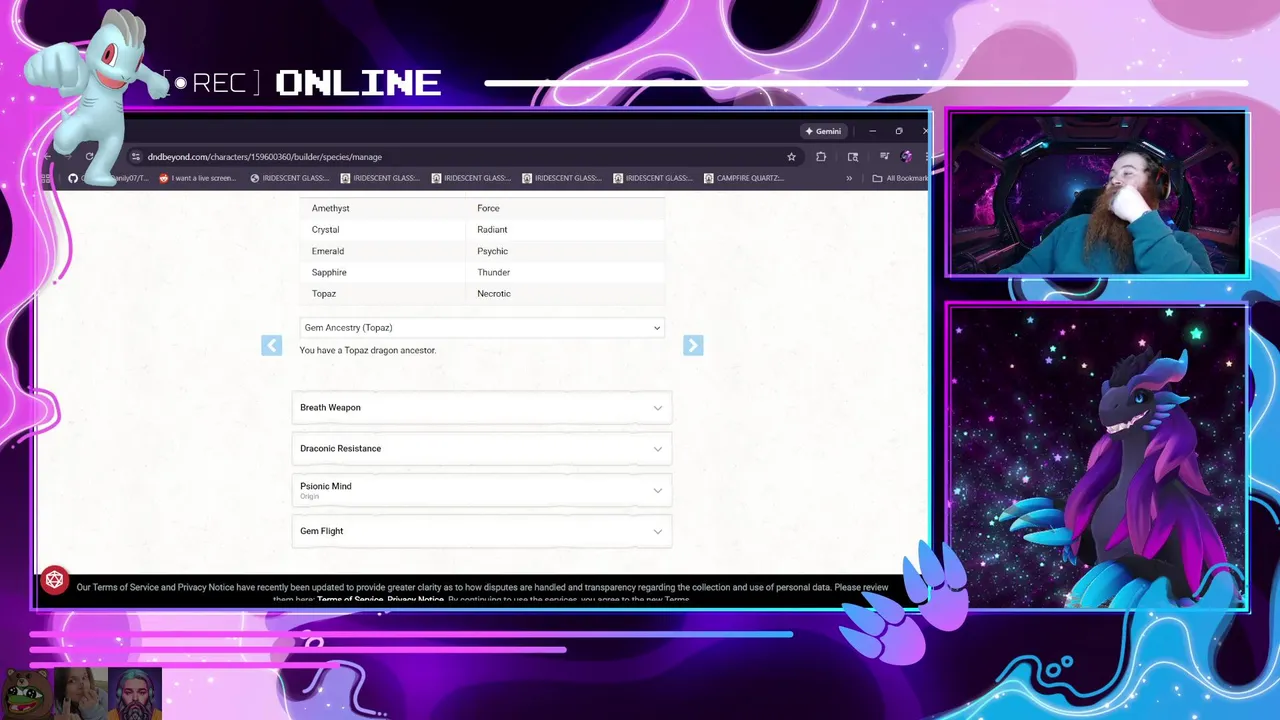The image size is (1280, 720).
Task: Click 'You have a Topaz dragon ancestor' text
Action: (x=368, y=350)
